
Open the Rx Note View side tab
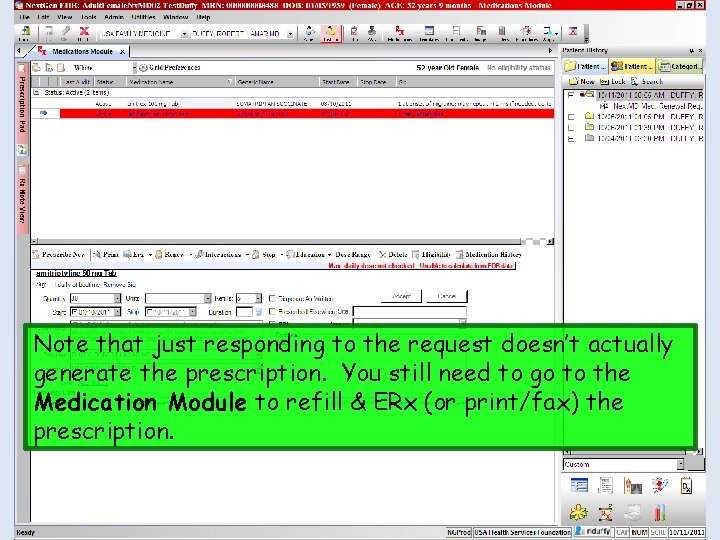(22, 197)
